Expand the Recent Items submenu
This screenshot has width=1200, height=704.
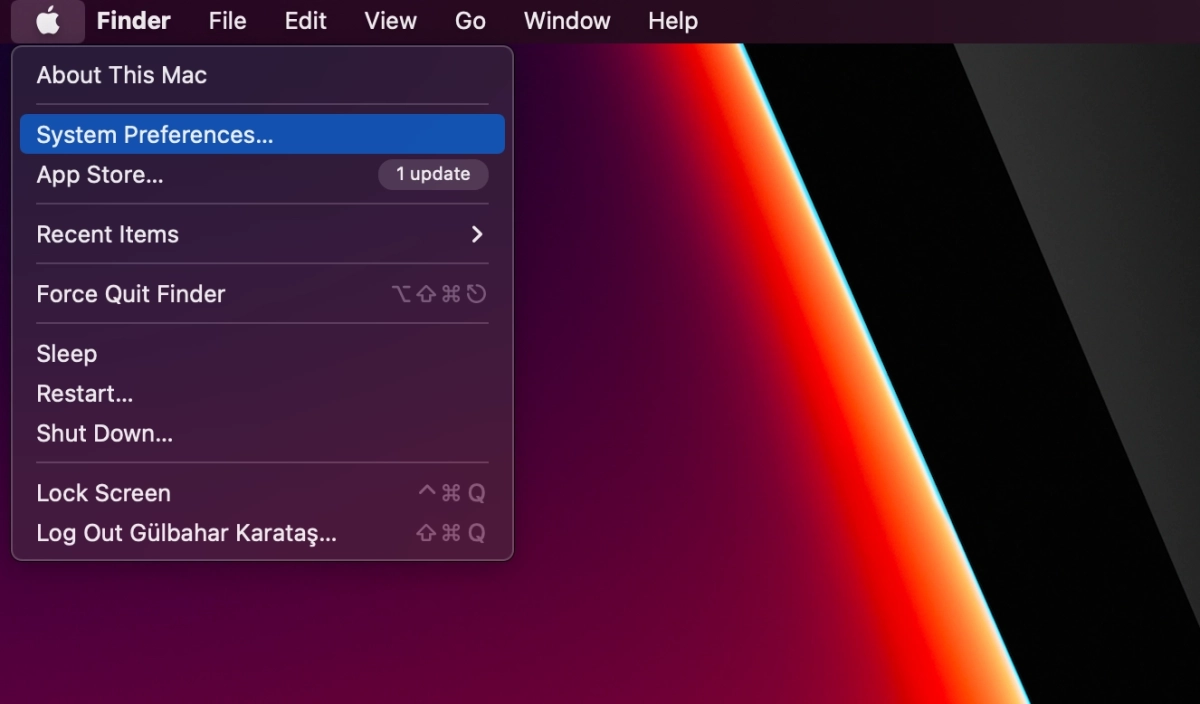click(x=107, y=234)
